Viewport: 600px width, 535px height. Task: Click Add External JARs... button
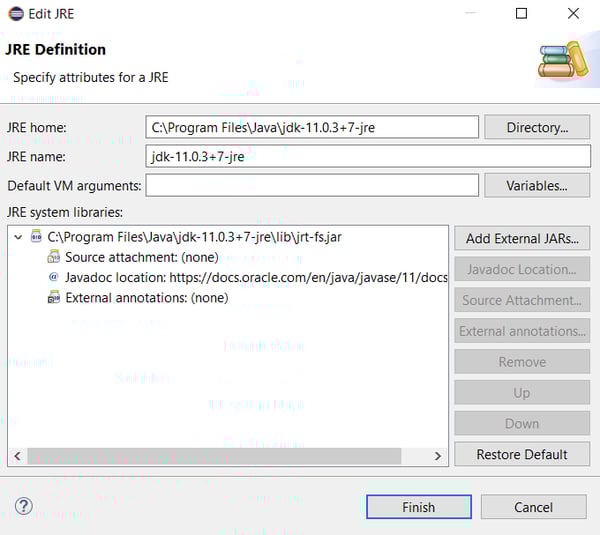[522, 238]
